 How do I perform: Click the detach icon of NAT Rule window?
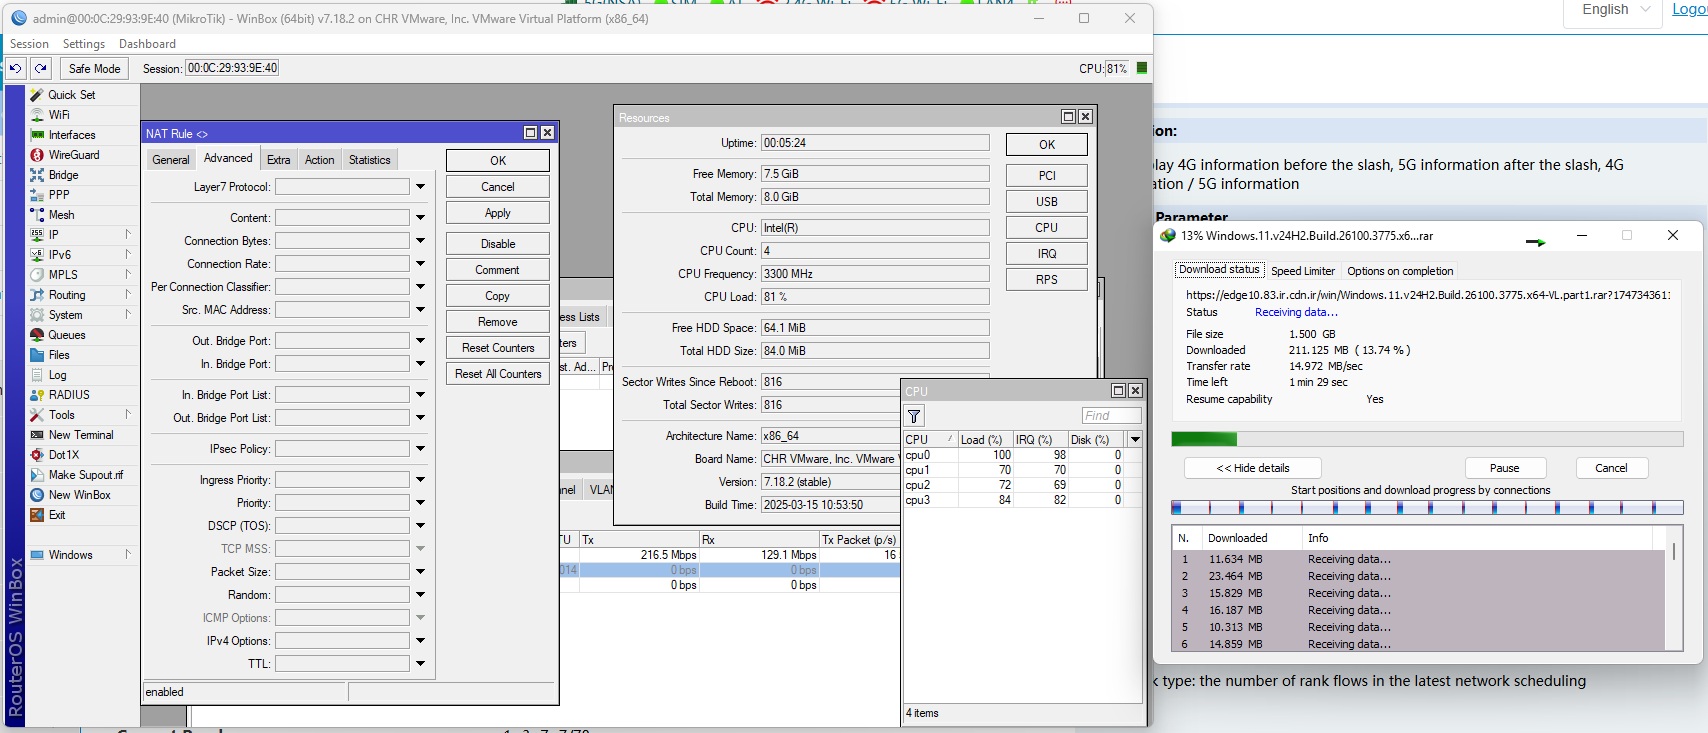tap(531, 133)
